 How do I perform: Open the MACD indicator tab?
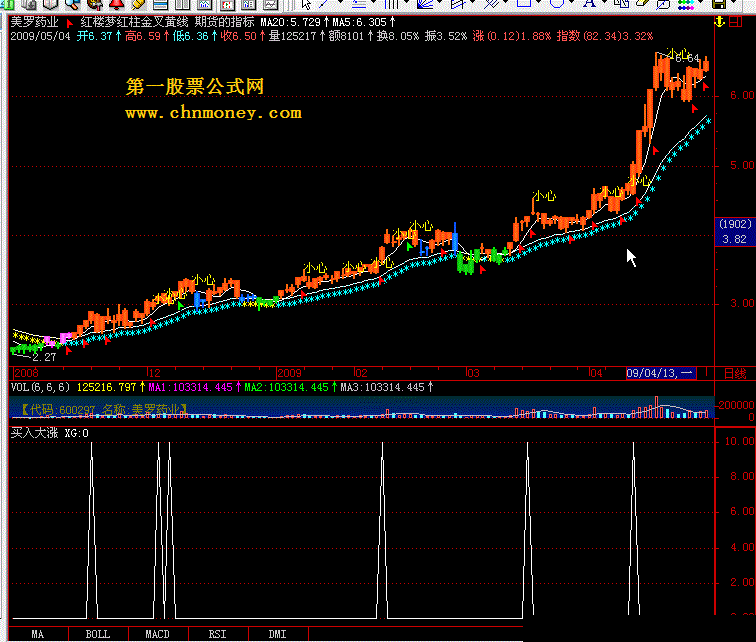(158, 634)
